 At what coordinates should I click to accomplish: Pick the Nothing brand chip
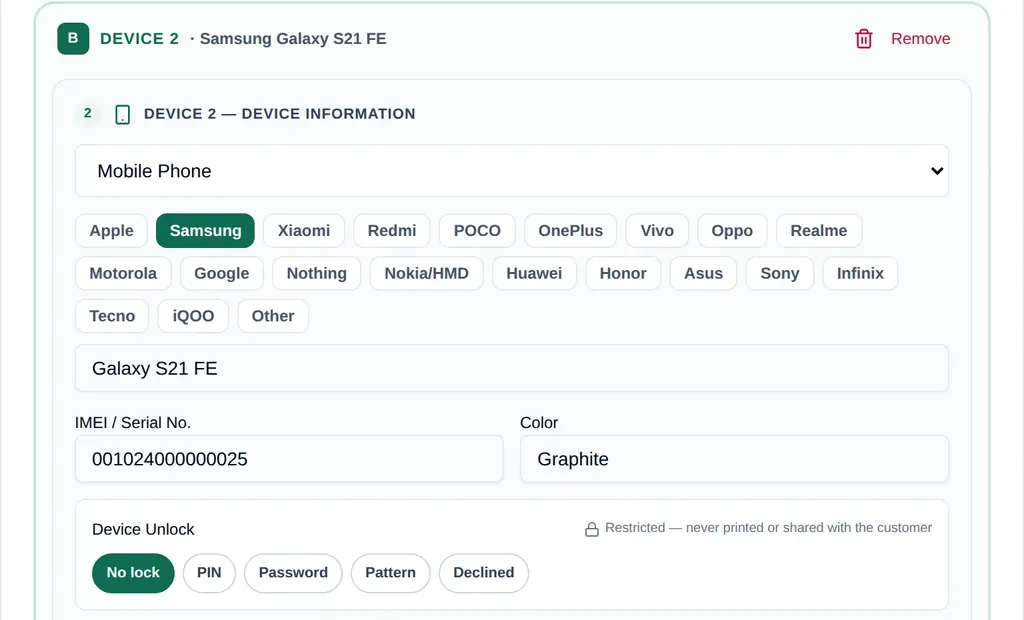click(x=317, y=273)
